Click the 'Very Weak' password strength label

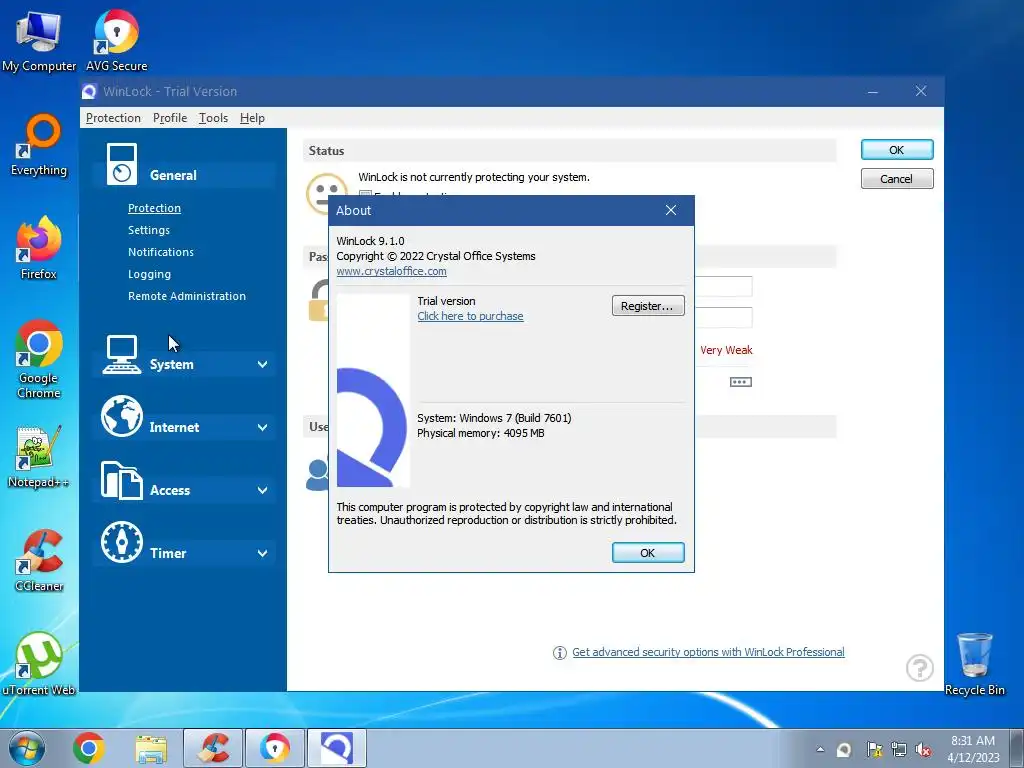click(726, 350)
